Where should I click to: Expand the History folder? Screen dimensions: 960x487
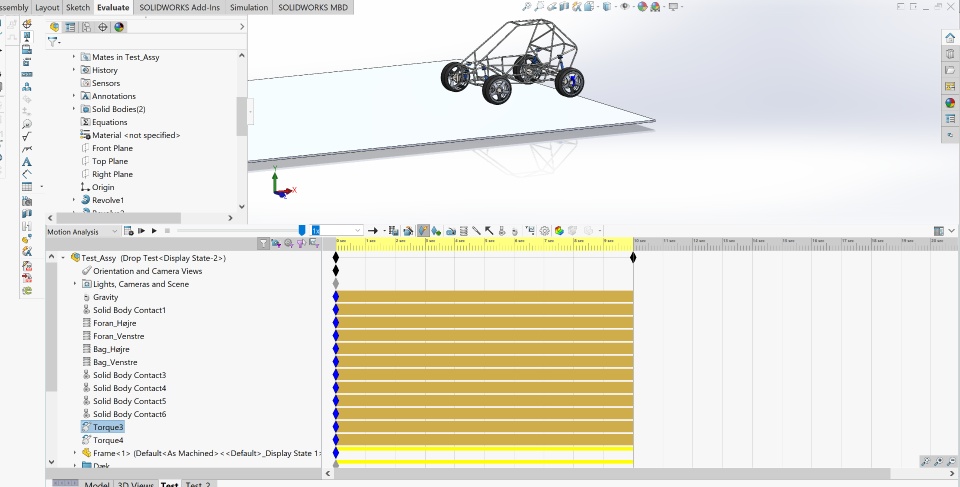tap(74, 70)
